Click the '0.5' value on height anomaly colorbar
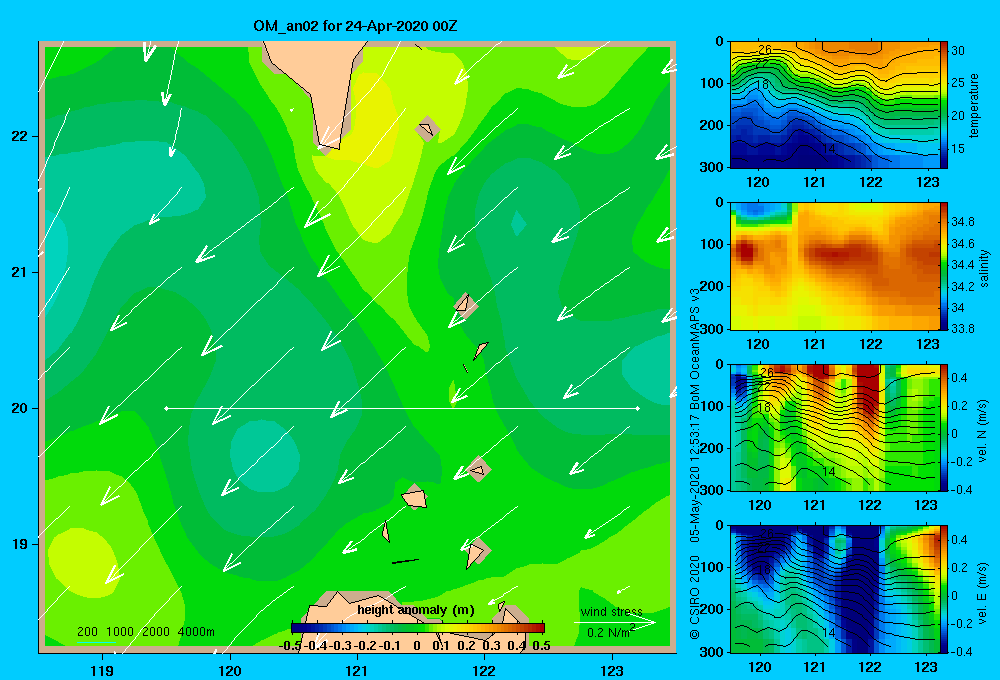 click(541, 646)
